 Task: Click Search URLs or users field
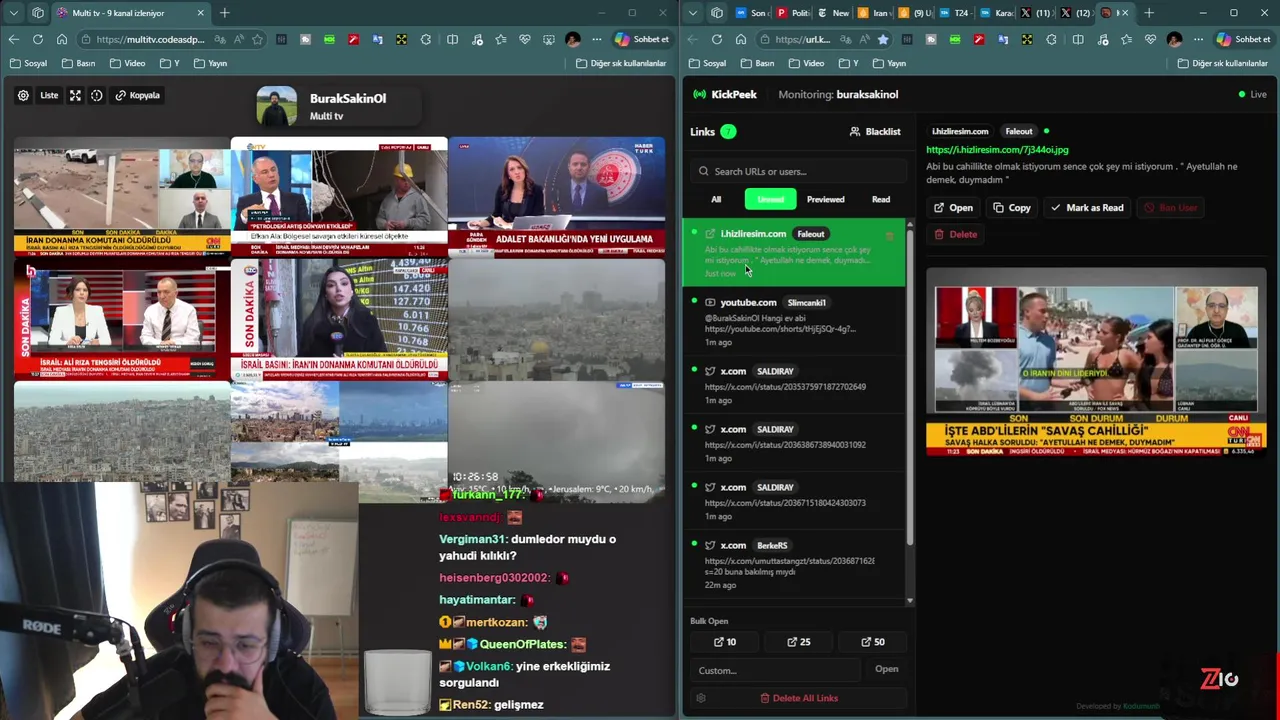pos(798,171)
